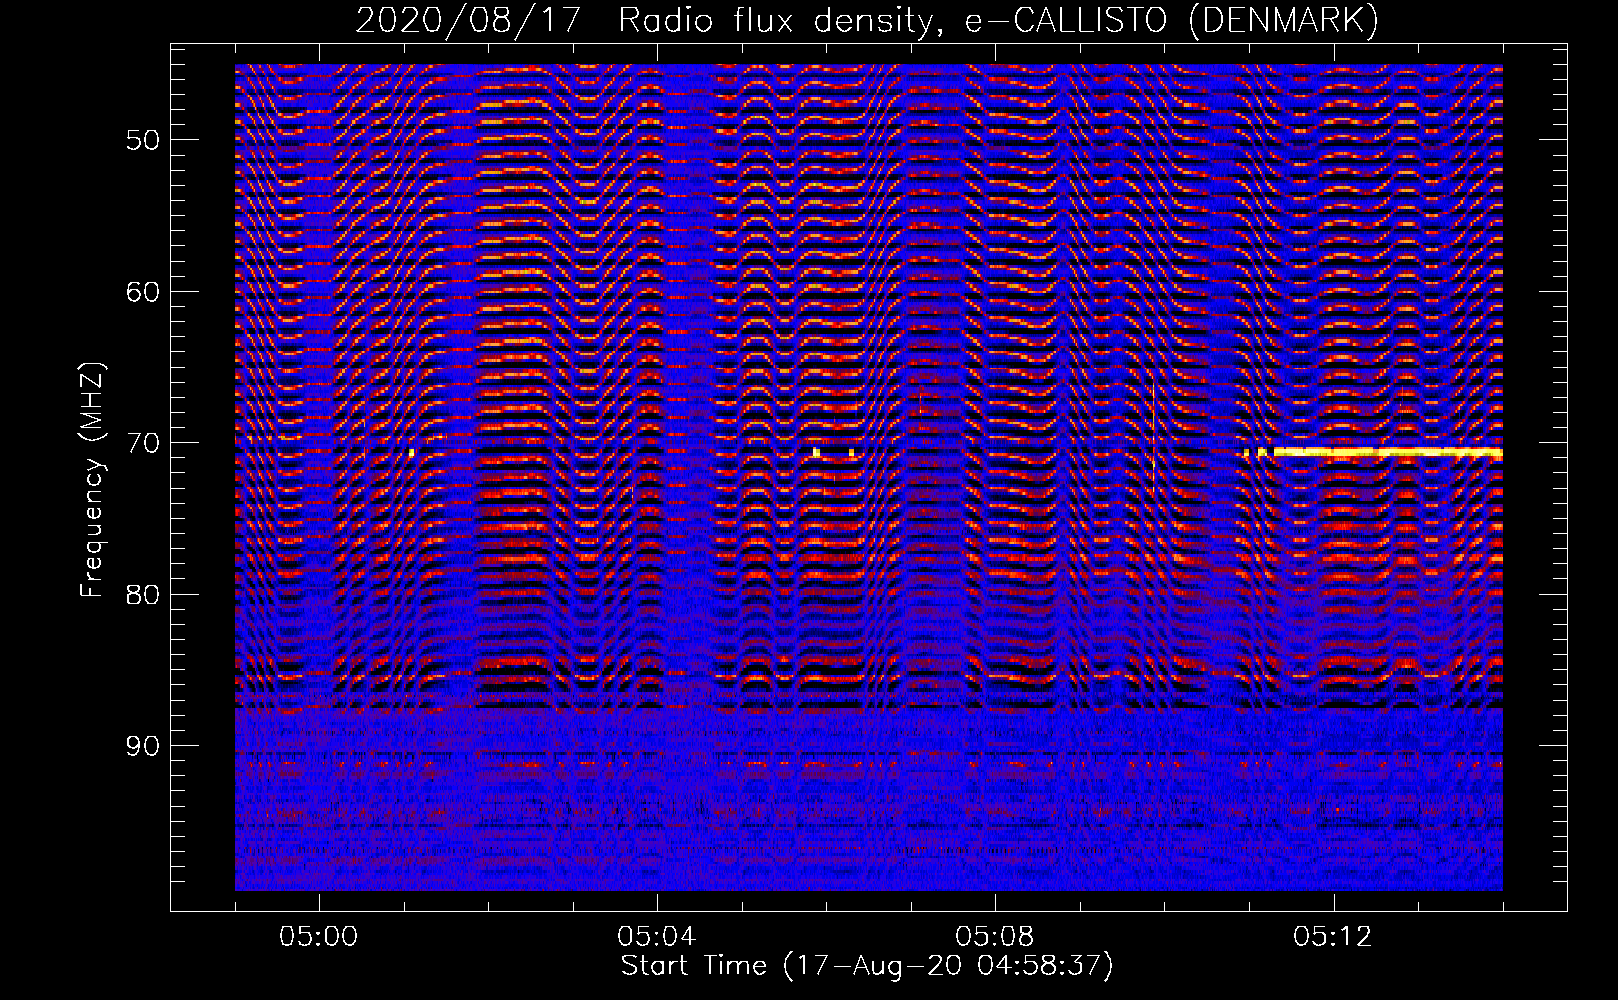Click the "Frequency (MHZ)" axis label
The image size is (1618, 1000).
pyautogui.click(x=92, y=480)
